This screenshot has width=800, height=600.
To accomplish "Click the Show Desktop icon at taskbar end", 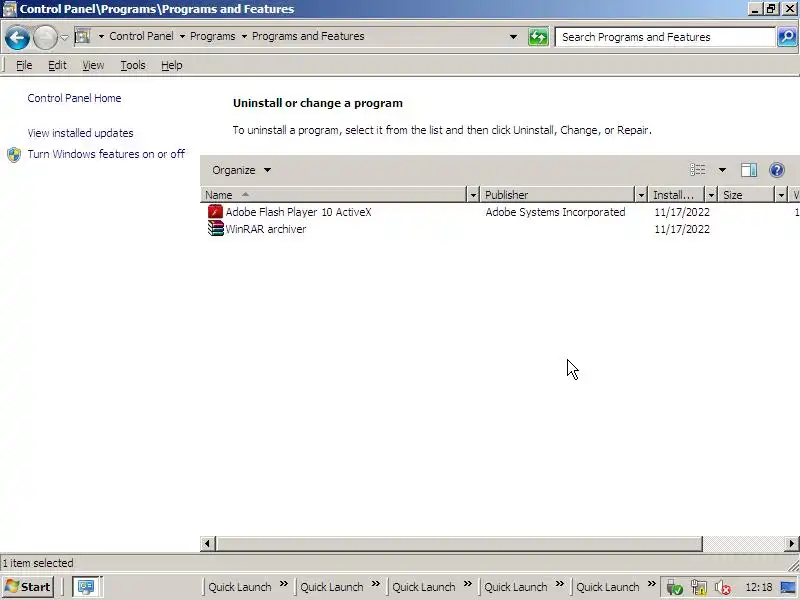I will [x=788, y=588].
